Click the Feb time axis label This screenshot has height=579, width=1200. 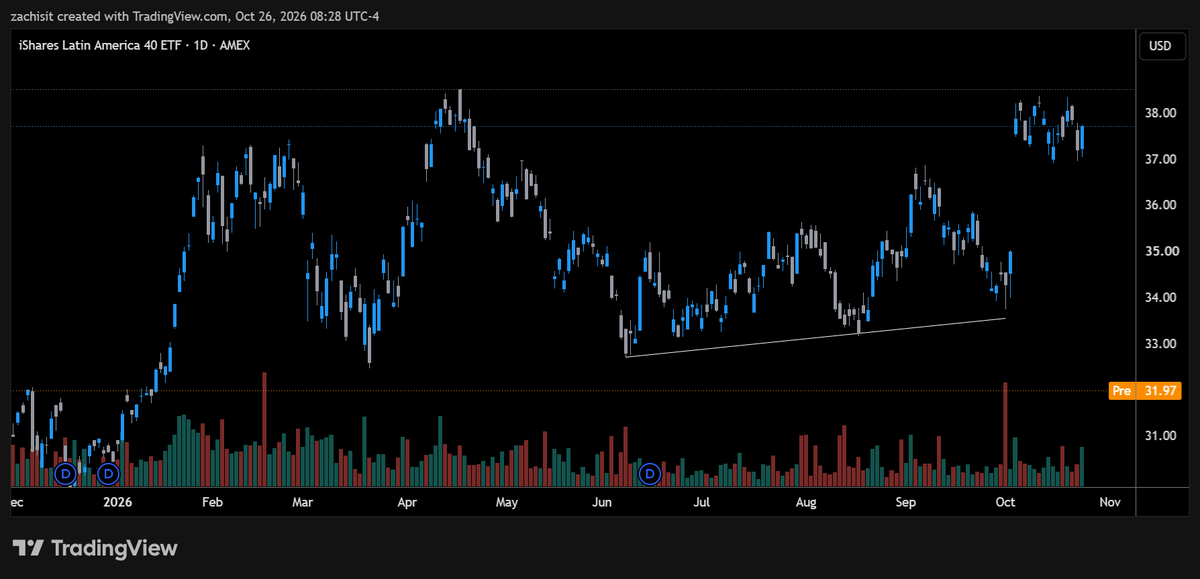pos(211,502)
